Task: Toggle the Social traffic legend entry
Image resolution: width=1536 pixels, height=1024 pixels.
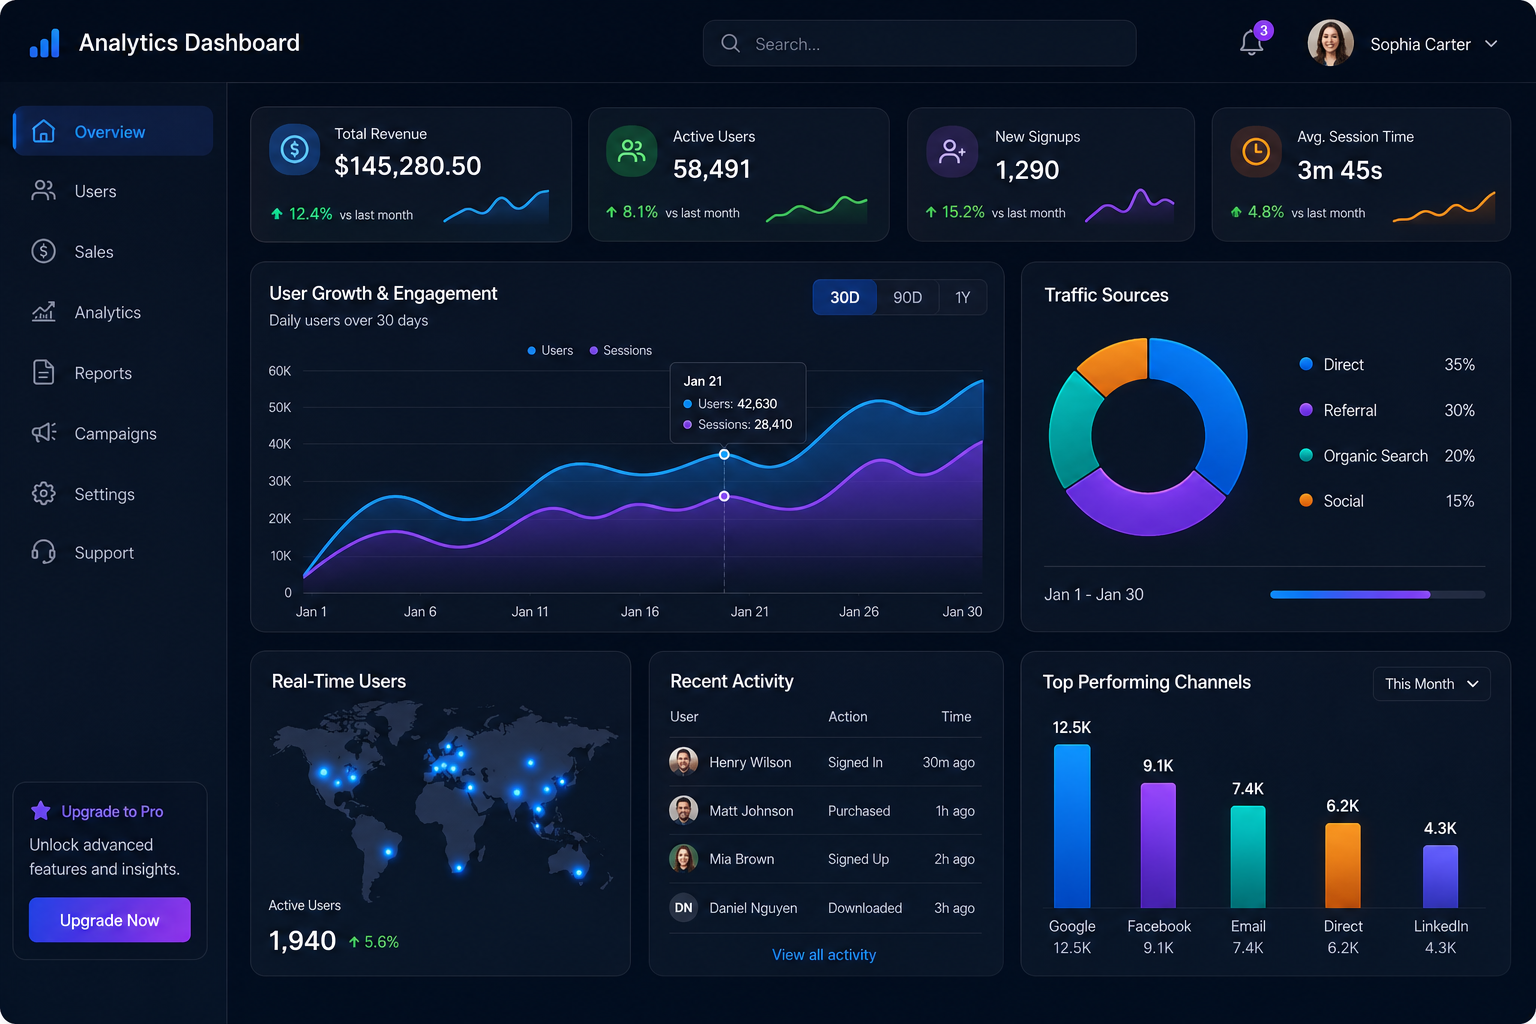Action: coord(1387,501)
